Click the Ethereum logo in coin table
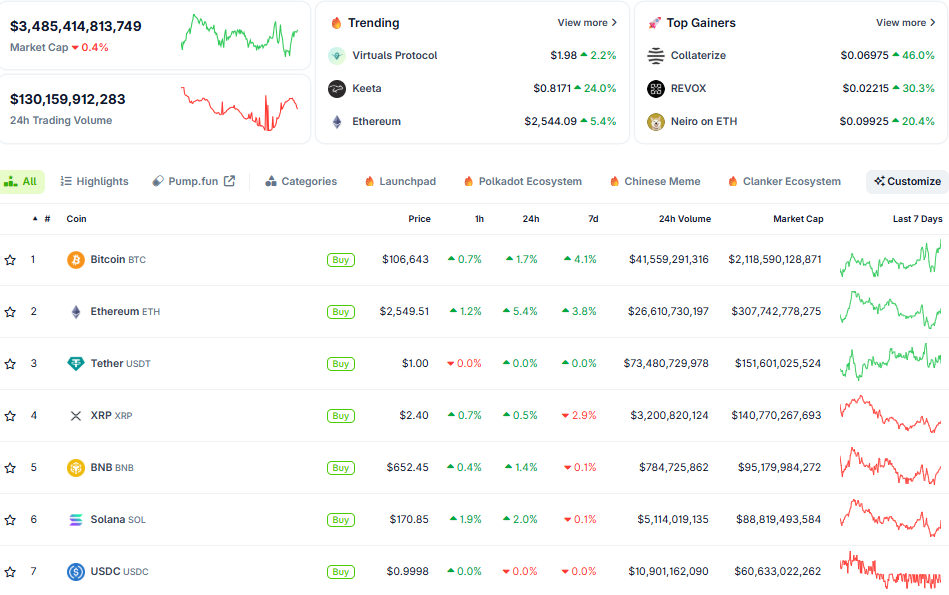 tap(76, 312)
